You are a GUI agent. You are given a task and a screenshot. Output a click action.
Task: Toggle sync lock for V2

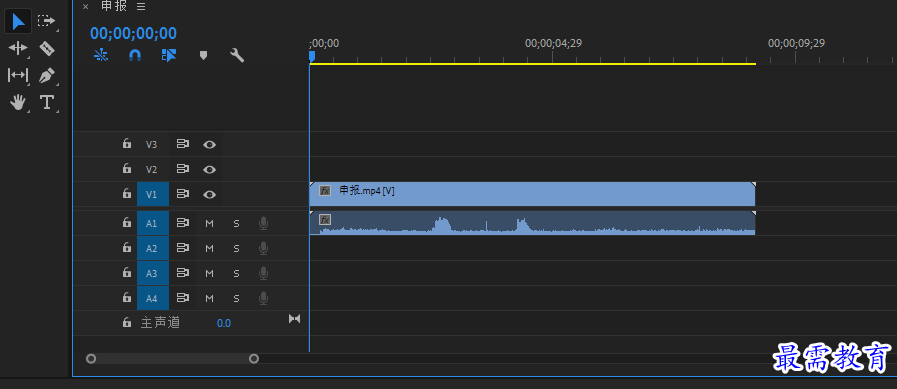pyautogui.click(x=182, y=169)
